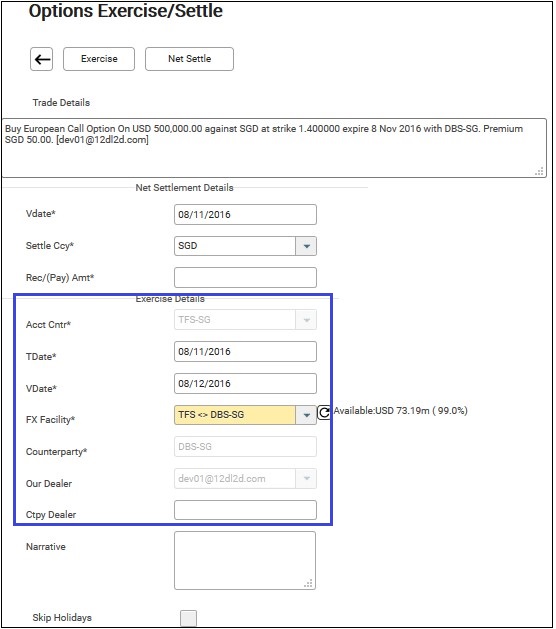The image size is (556, 629).
Task: Click the Trade Details resize grip
Action: coord(540,171)
